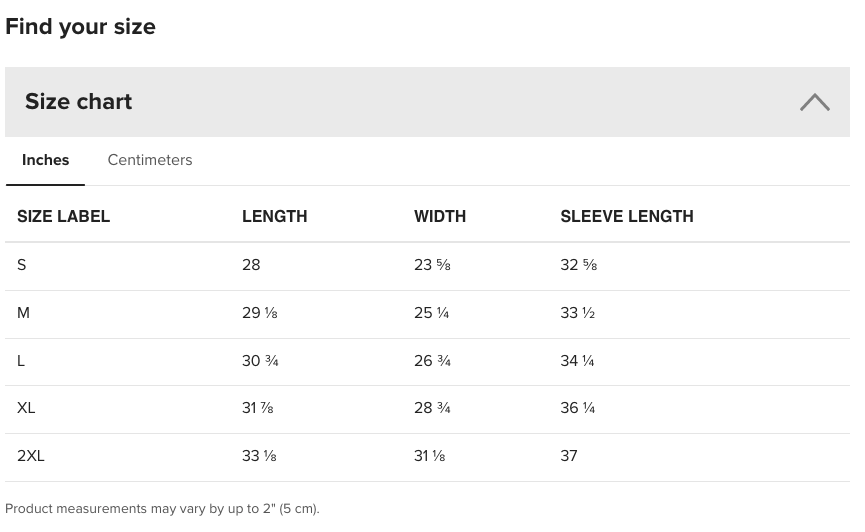865x532 pixels.
Task: Click the WIDTH column header
Action: 440,216
